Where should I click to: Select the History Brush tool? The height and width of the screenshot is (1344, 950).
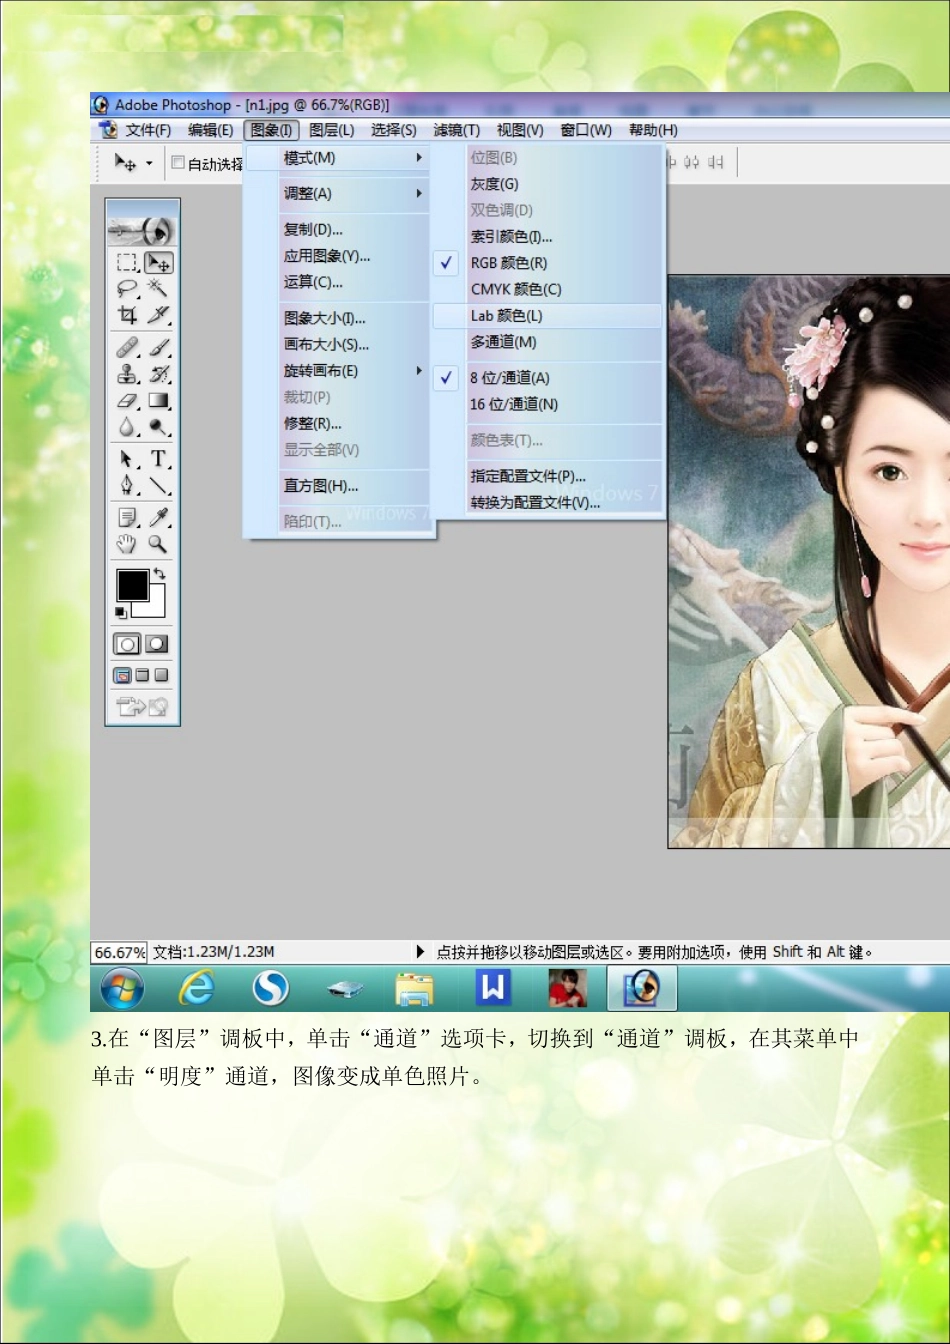[158, 375]
